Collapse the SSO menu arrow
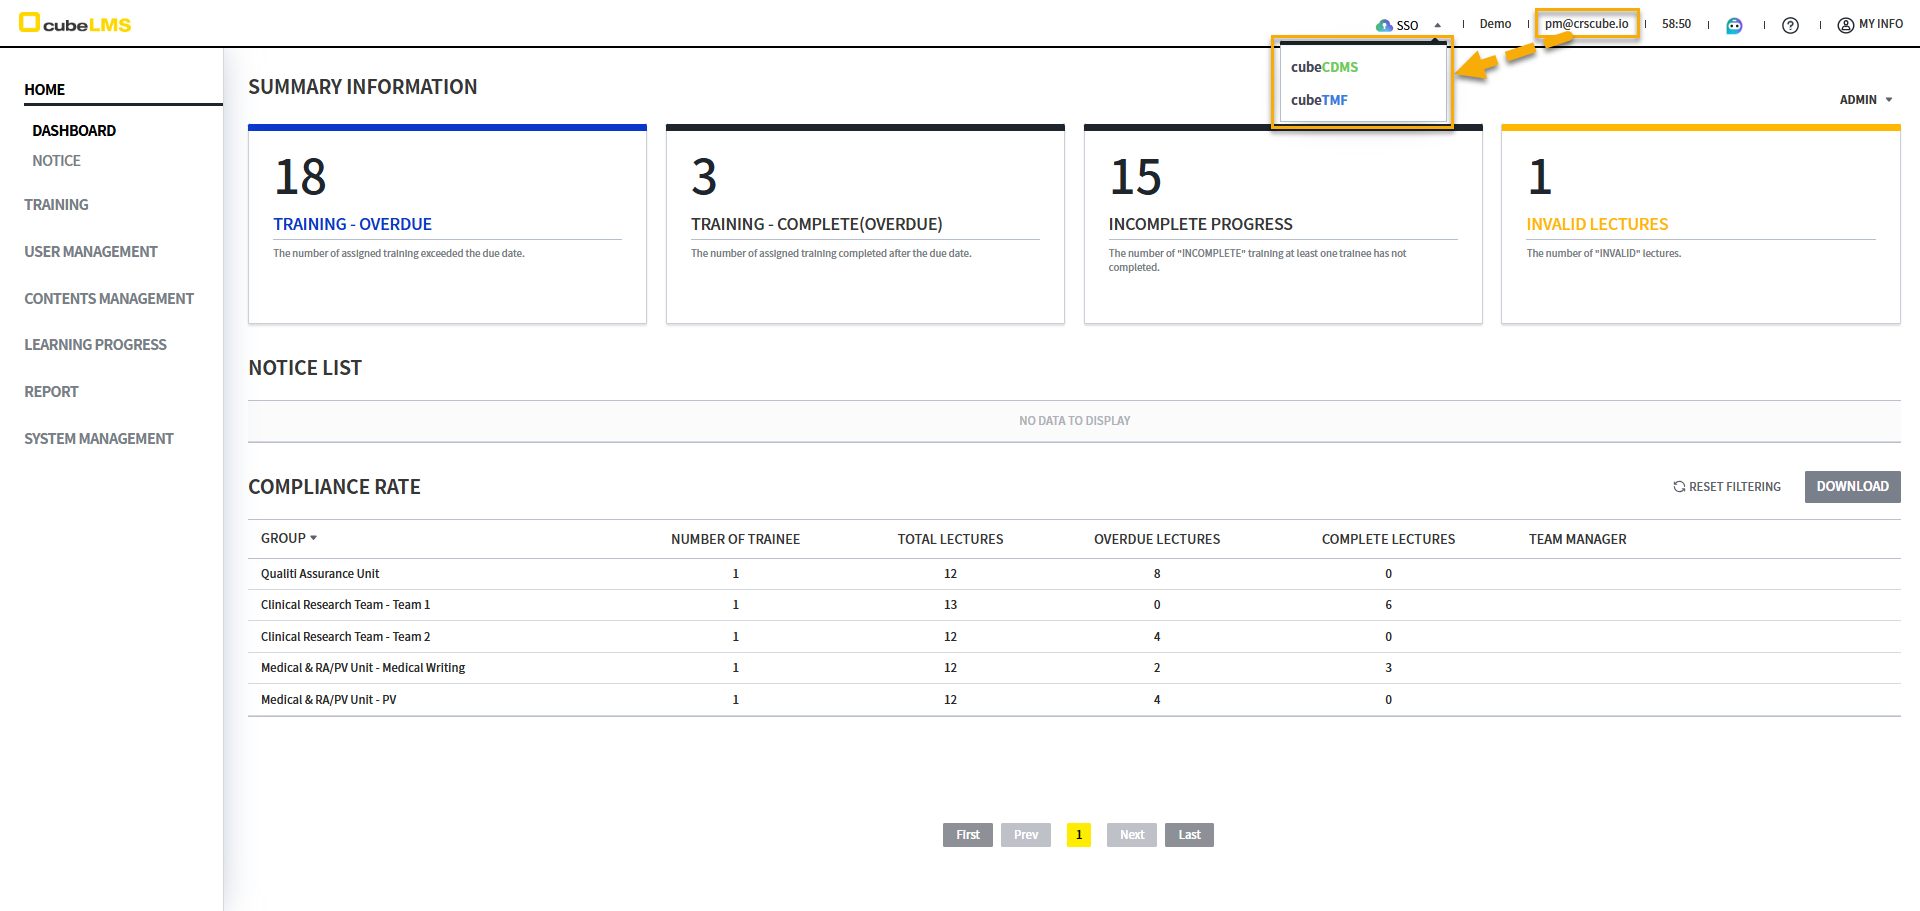Image resolution: width=1920 pixels, height=911 pixels. pos(1437,25)
